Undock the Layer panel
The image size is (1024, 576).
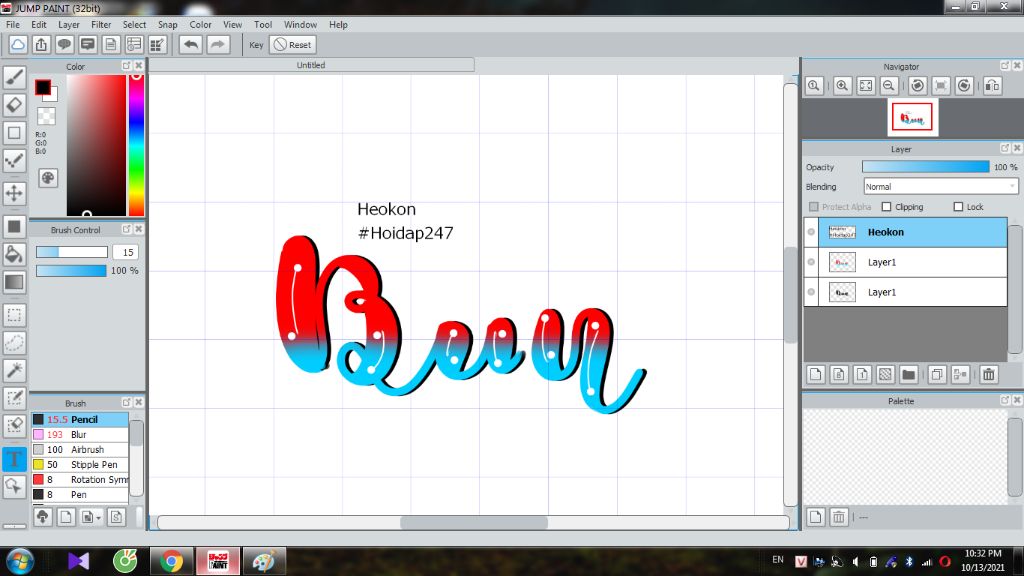pyautogui.click(x=1005, y=148)
